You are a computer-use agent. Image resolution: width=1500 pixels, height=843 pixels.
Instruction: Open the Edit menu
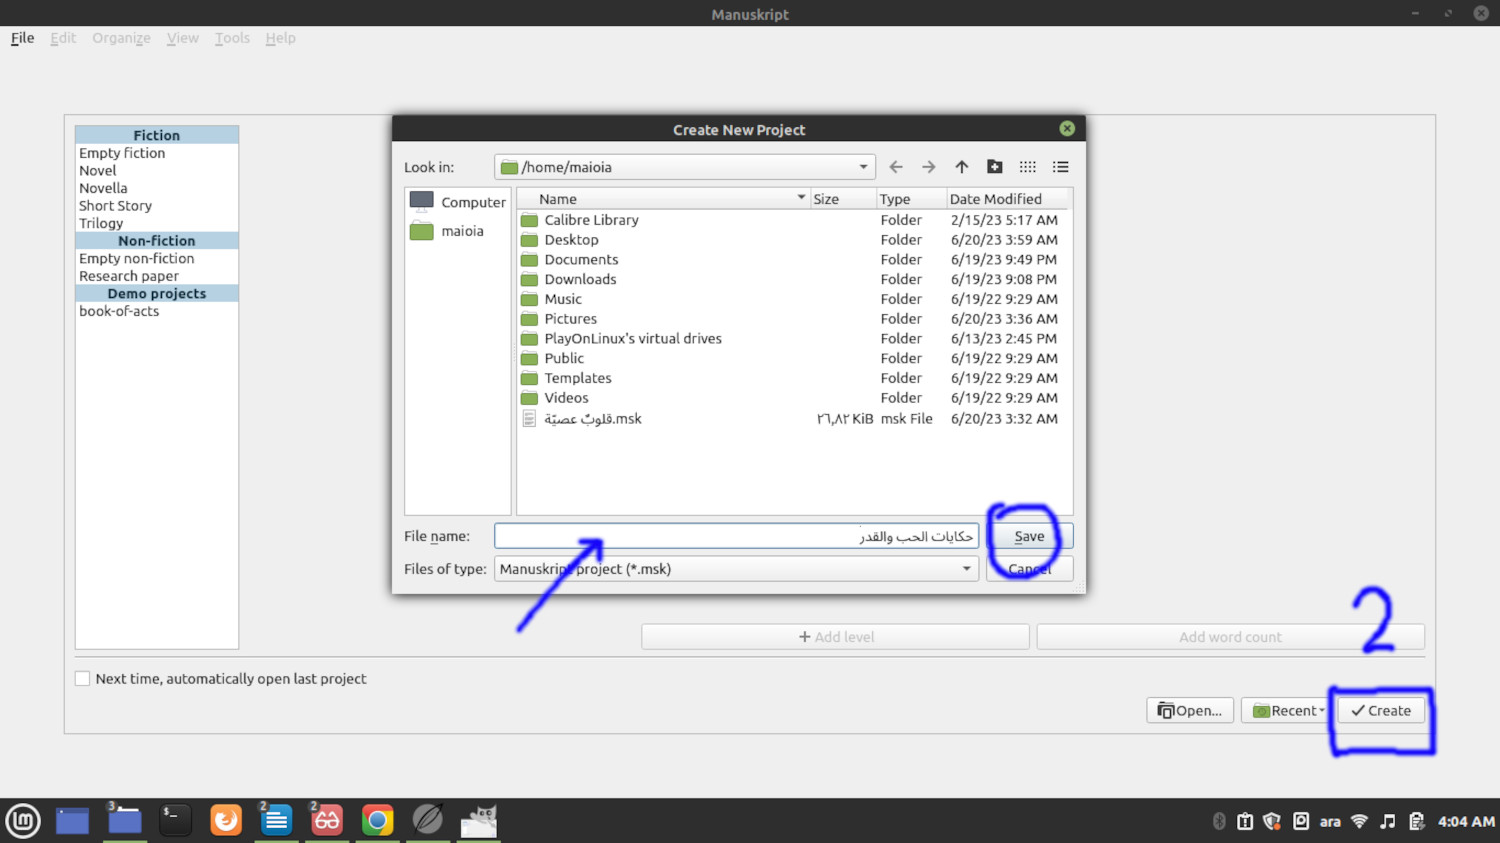click(x=63, y=38)
